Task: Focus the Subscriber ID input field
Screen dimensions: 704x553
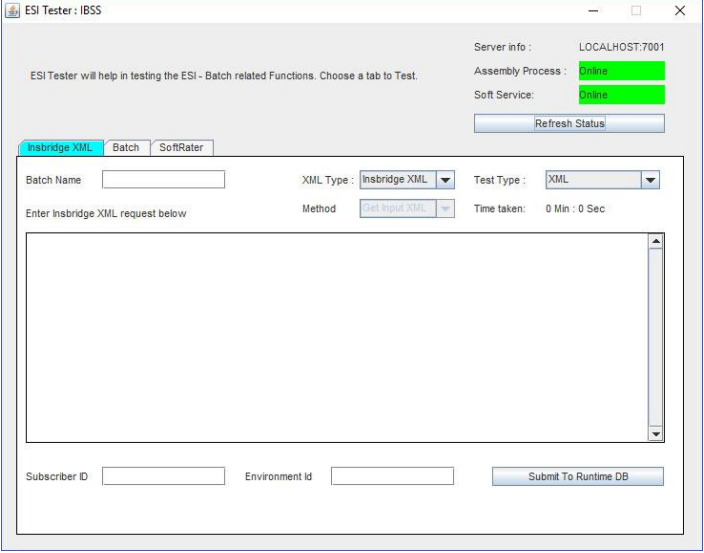Action: [163, 476]
